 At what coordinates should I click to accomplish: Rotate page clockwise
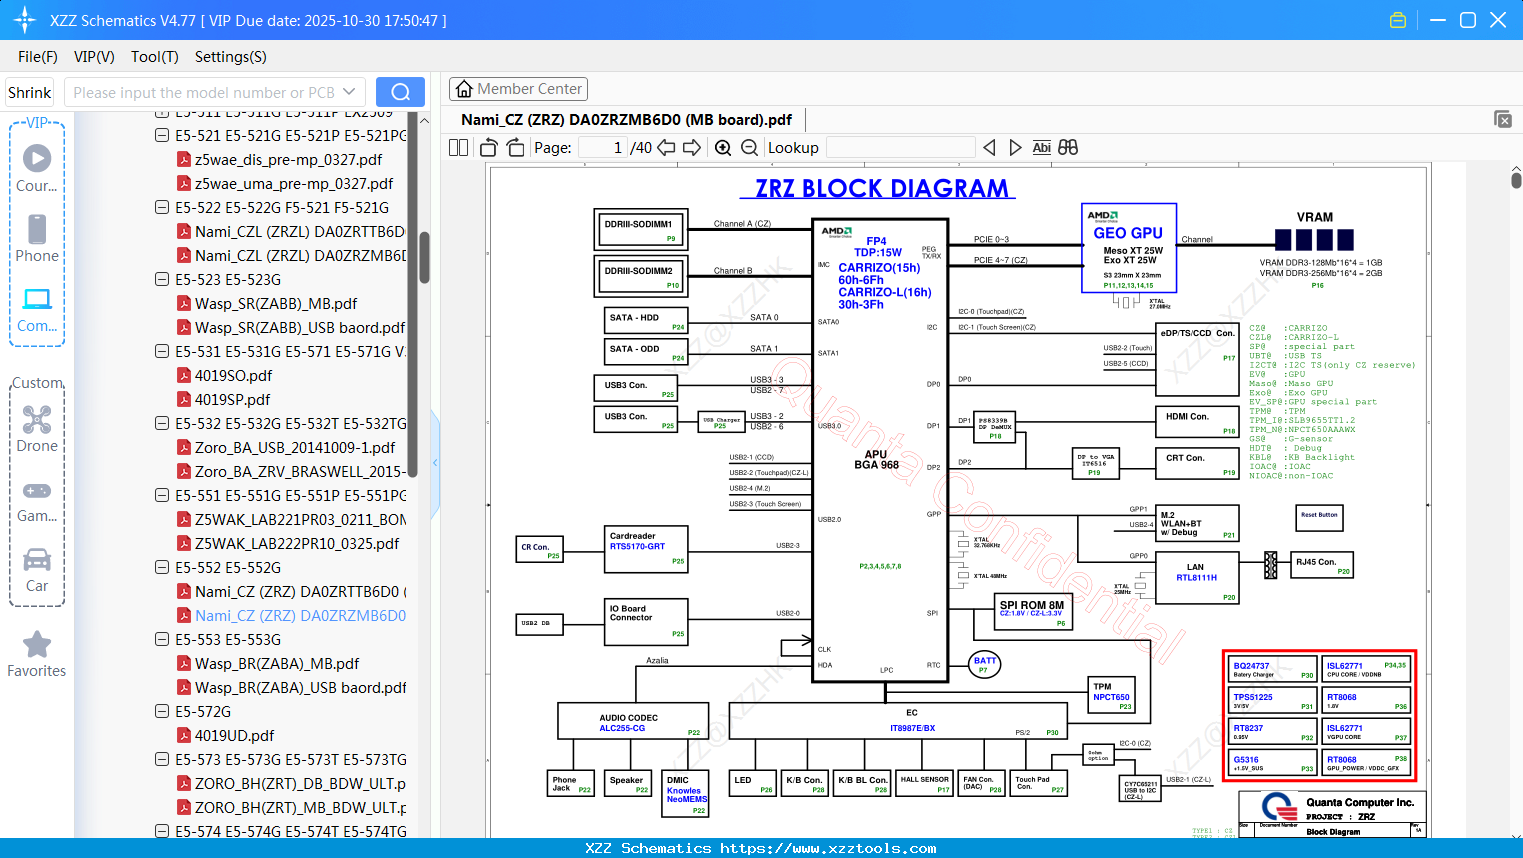click(515, 148)
